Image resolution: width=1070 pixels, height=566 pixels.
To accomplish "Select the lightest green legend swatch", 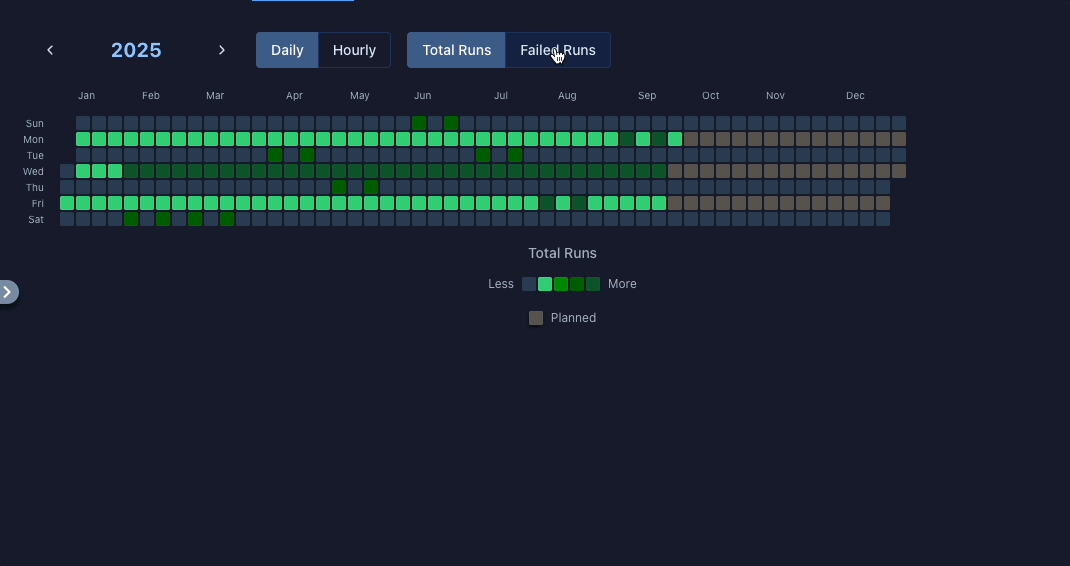I will pyautogui.click(x=545, y=284).
